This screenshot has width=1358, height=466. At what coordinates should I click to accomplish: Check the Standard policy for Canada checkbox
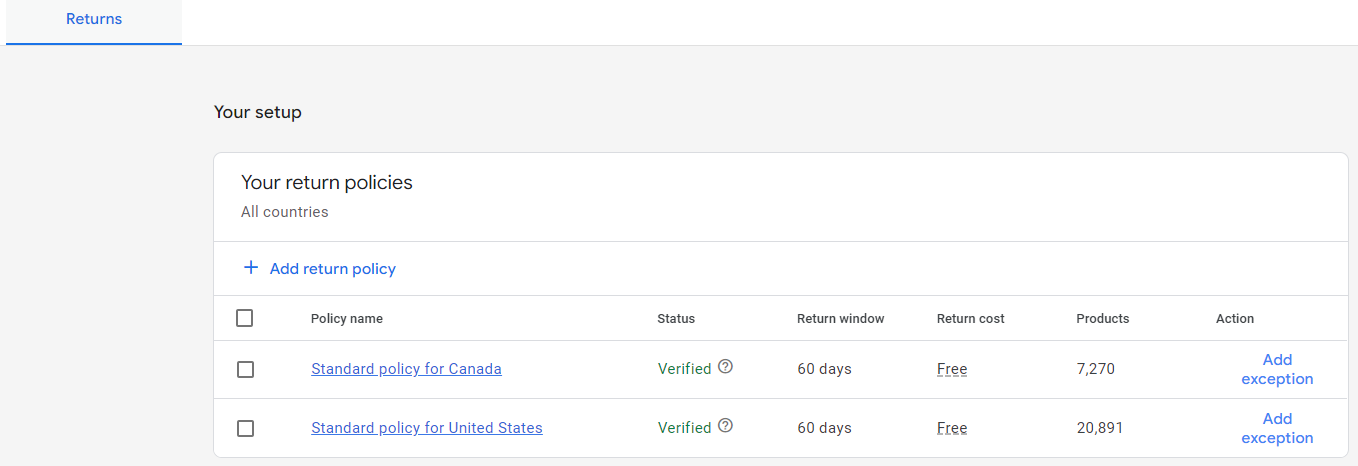tap(245, 369)
